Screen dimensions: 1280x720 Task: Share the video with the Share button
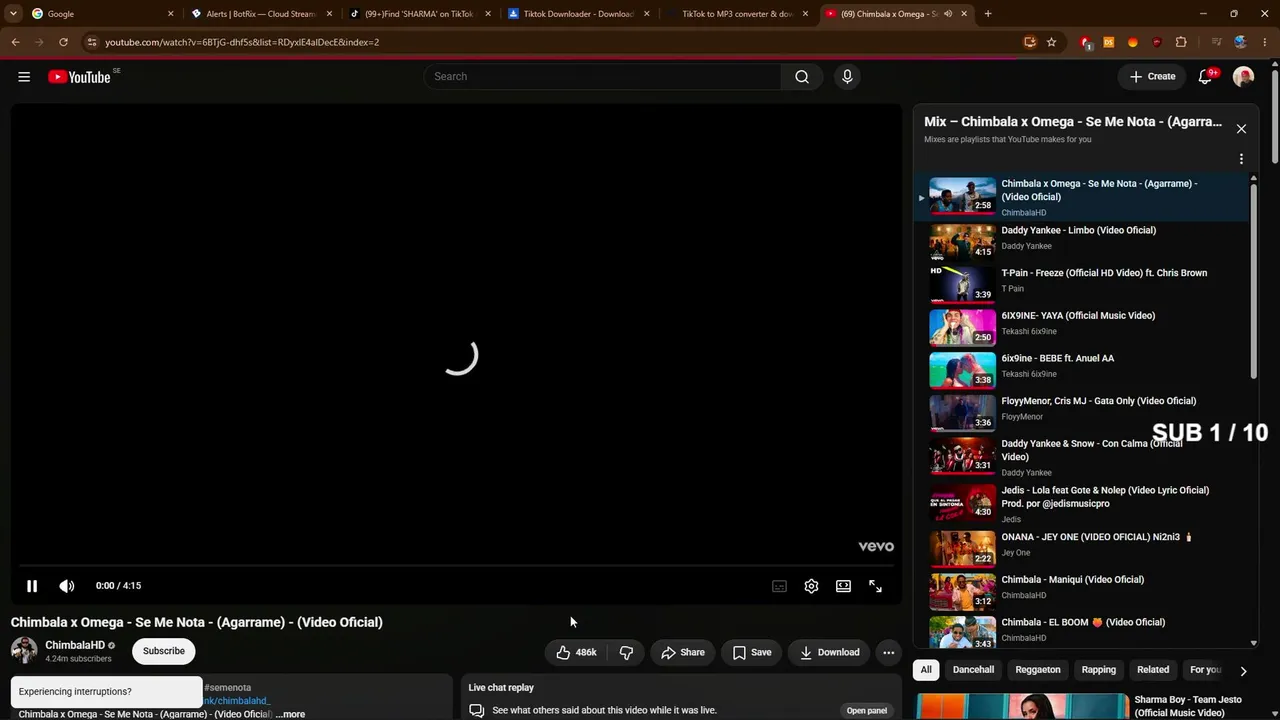tap(683, 652)
